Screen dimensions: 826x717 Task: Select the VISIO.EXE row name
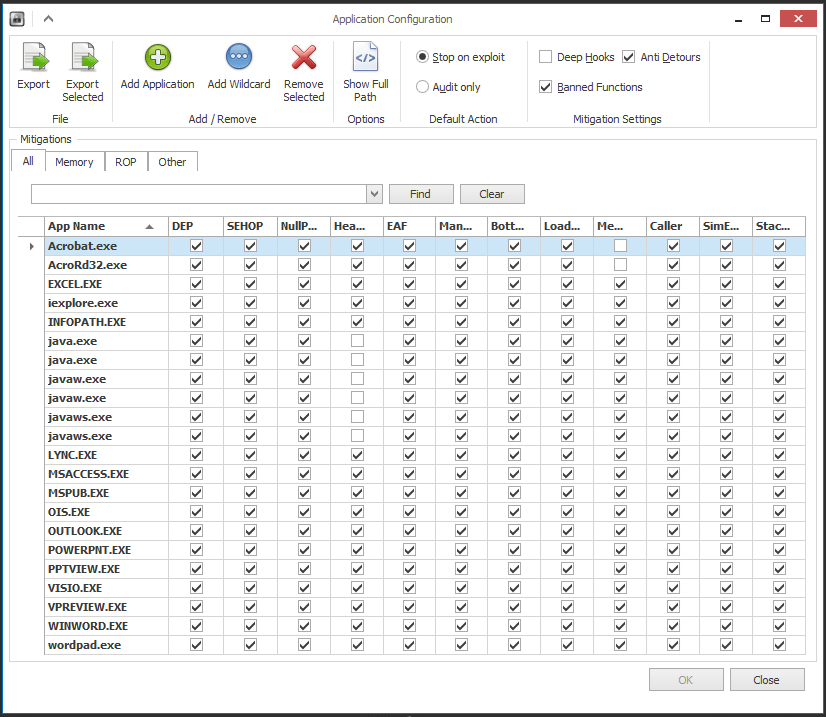(x=75, y=587)
